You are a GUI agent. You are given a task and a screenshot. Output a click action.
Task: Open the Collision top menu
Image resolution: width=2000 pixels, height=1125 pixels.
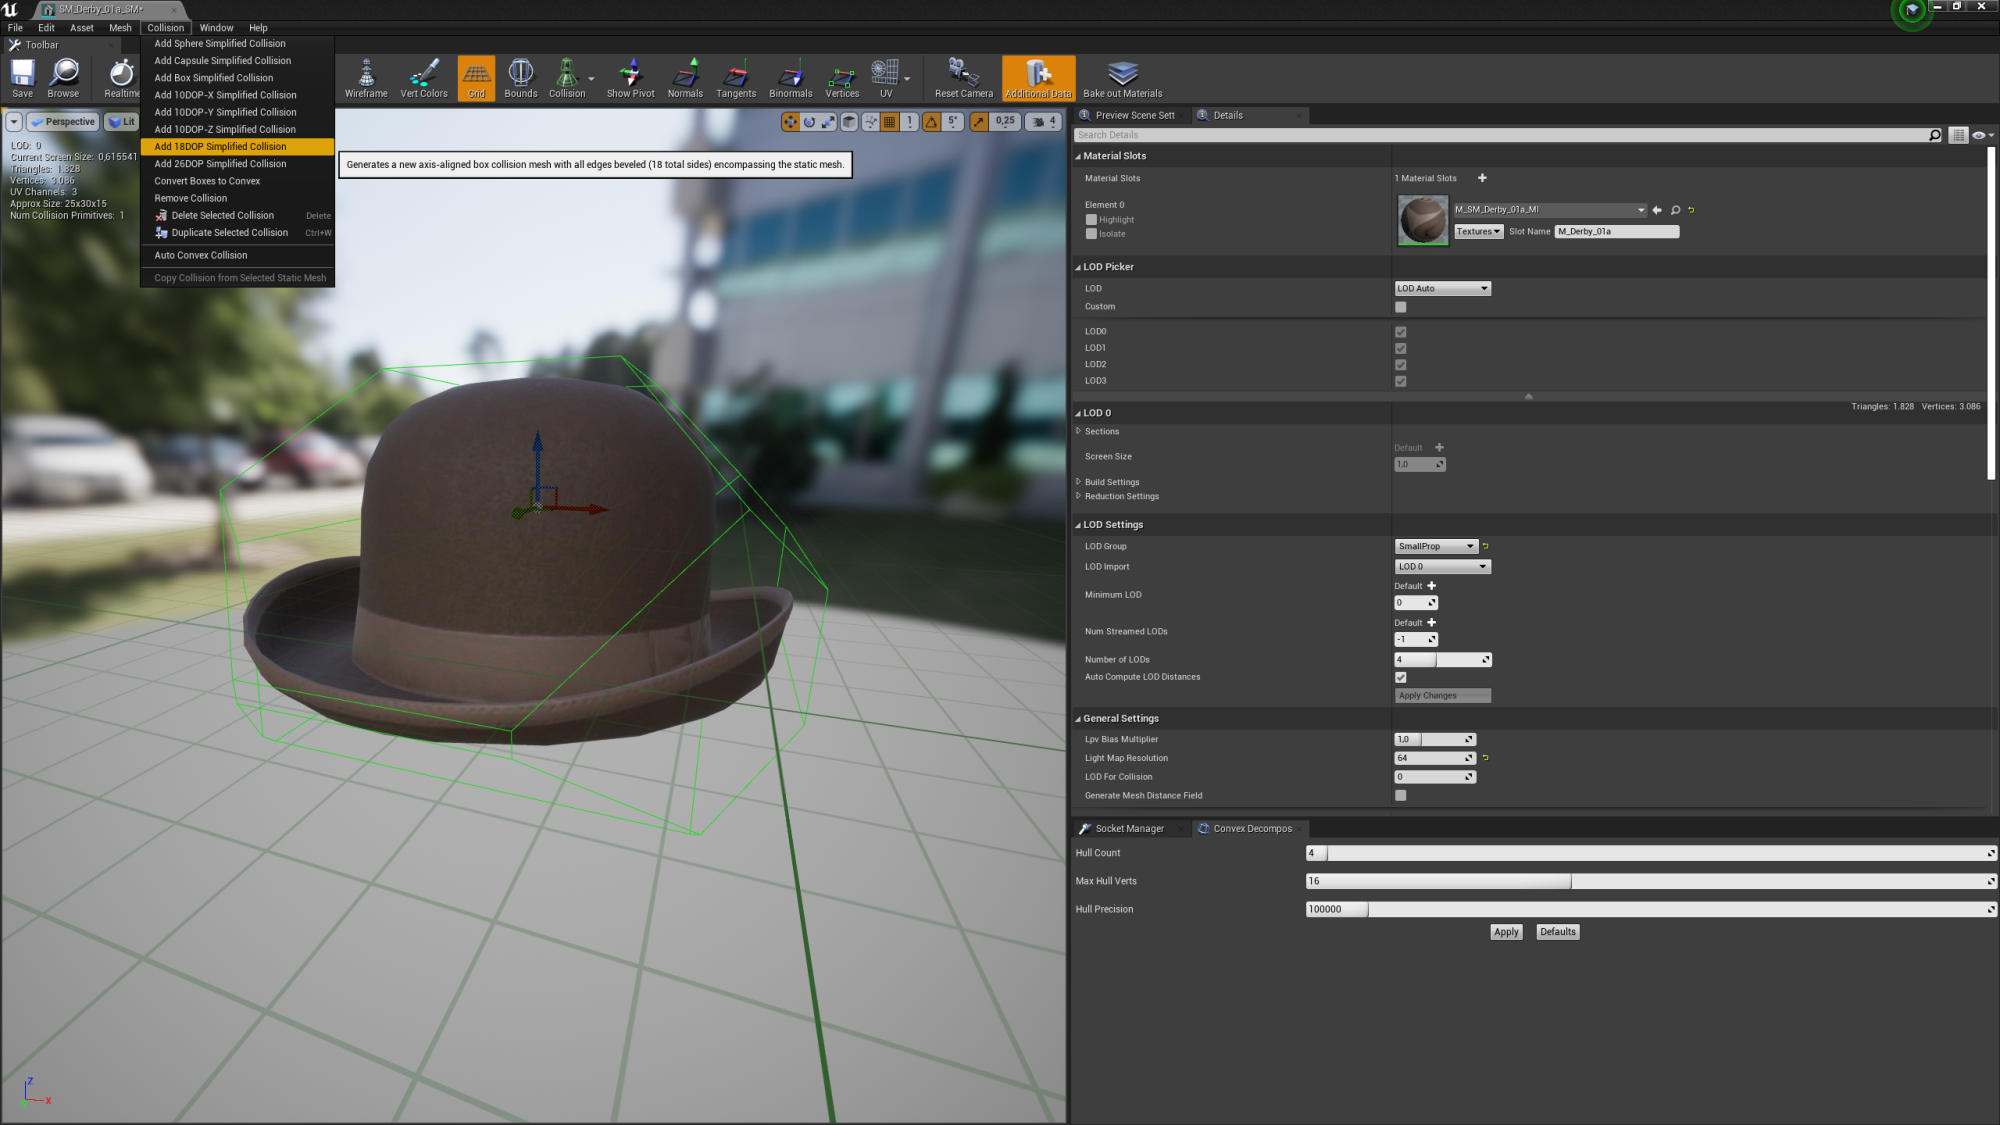pos(165,26)
